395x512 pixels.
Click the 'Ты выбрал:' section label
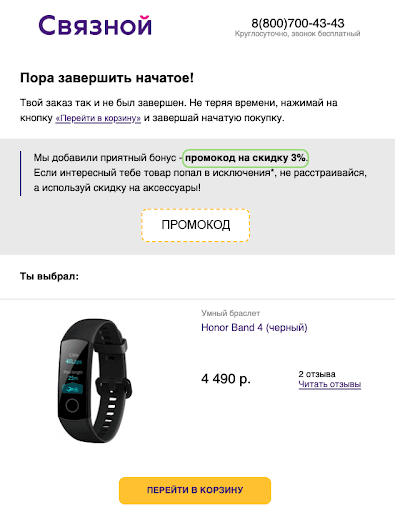pyautogui.click(x=49, y=276)
